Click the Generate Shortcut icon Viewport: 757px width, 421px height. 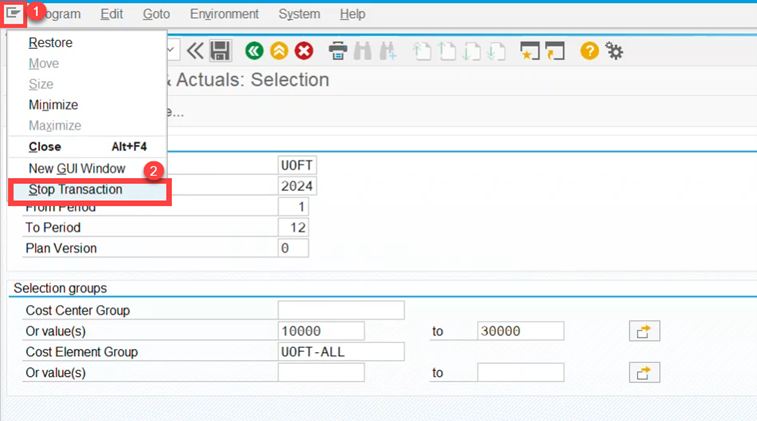coord(555,51)
